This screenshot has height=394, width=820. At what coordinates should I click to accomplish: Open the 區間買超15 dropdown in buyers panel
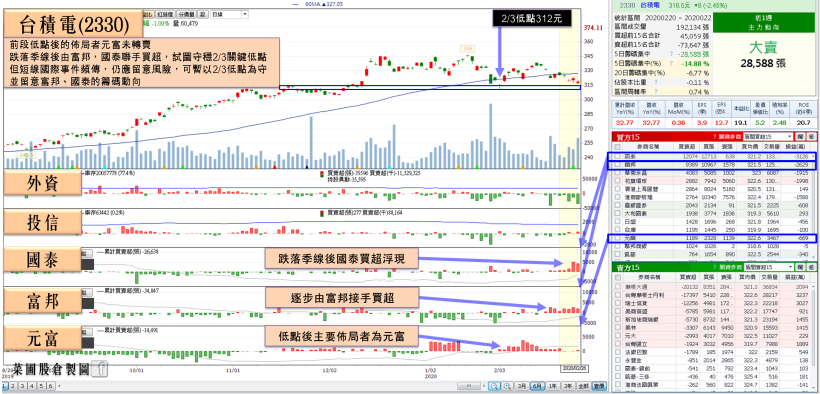tap(768, 137)
